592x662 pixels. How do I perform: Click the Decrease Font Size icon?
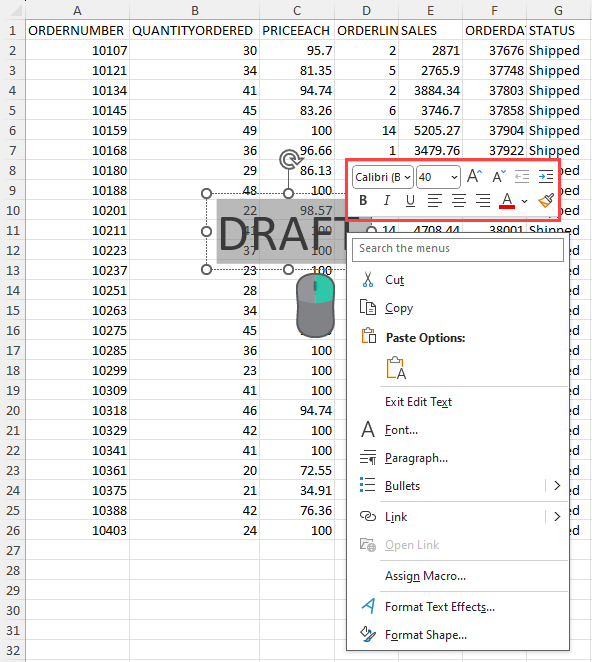pos(499,176)
